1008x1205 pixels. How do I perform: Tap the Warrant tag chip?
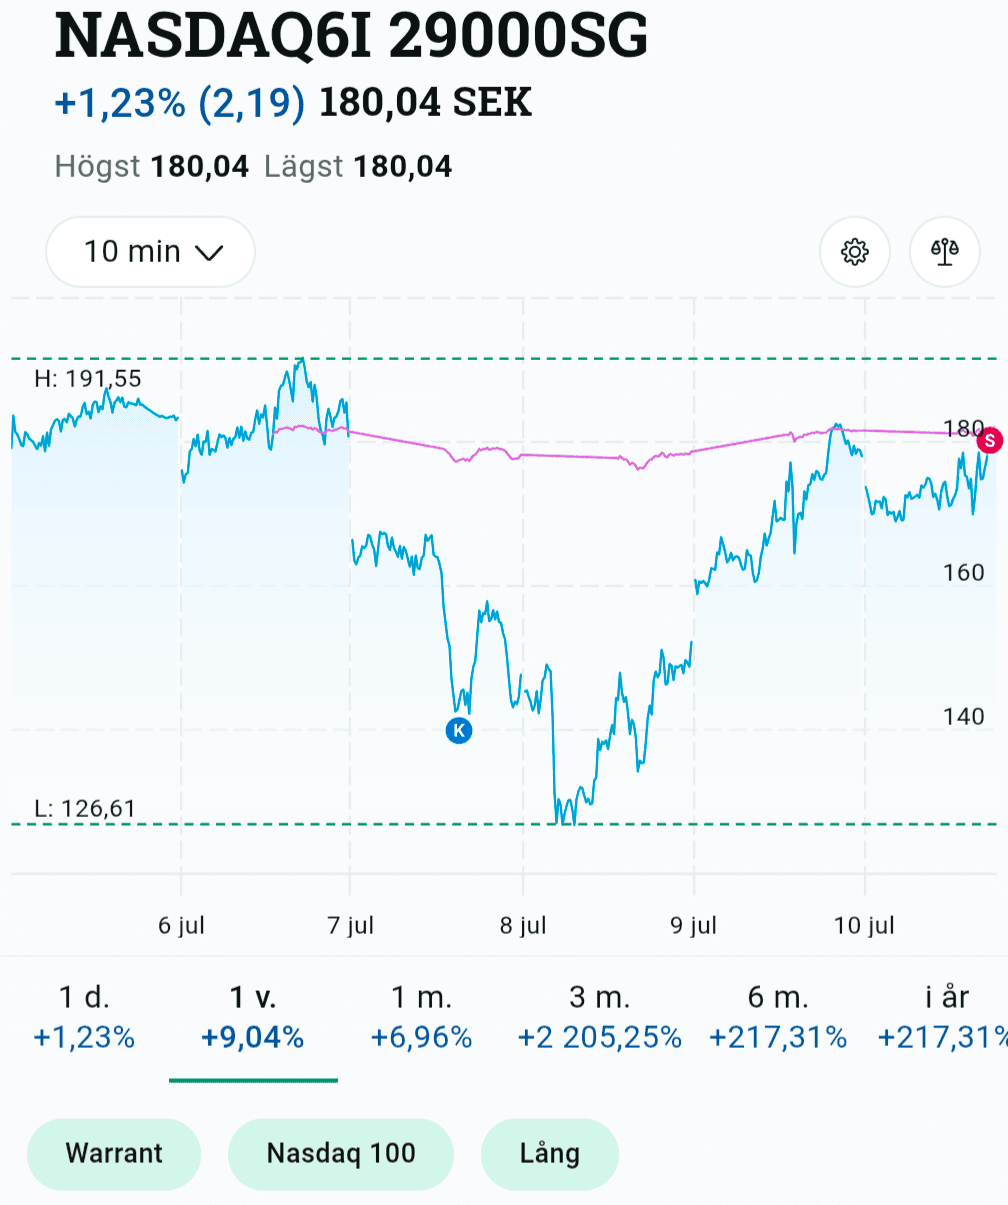[114, 1154]
